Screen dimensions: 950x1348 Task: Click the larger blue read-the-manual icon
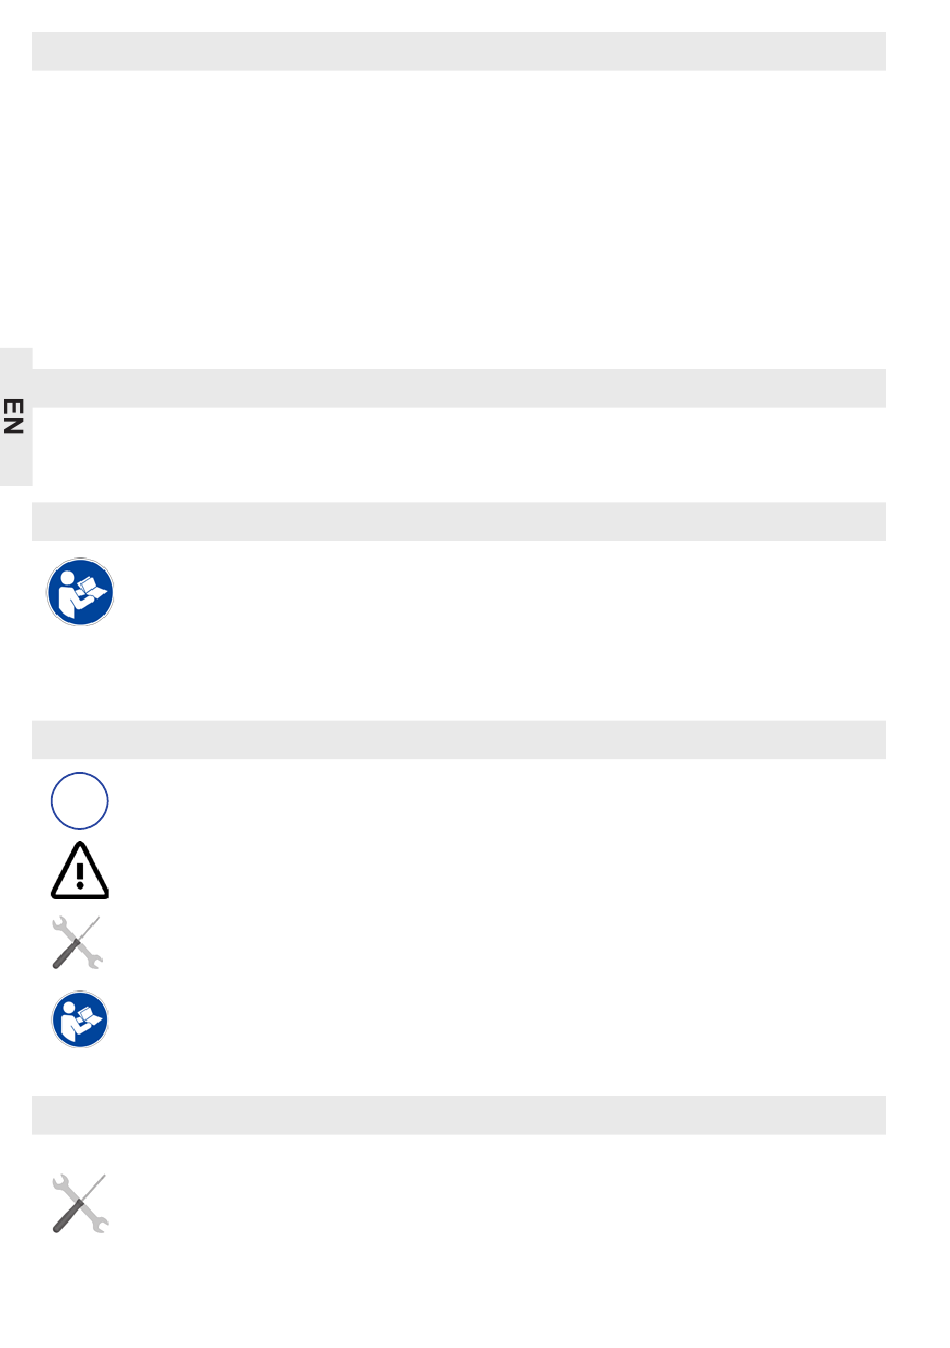tap(80, 592)
